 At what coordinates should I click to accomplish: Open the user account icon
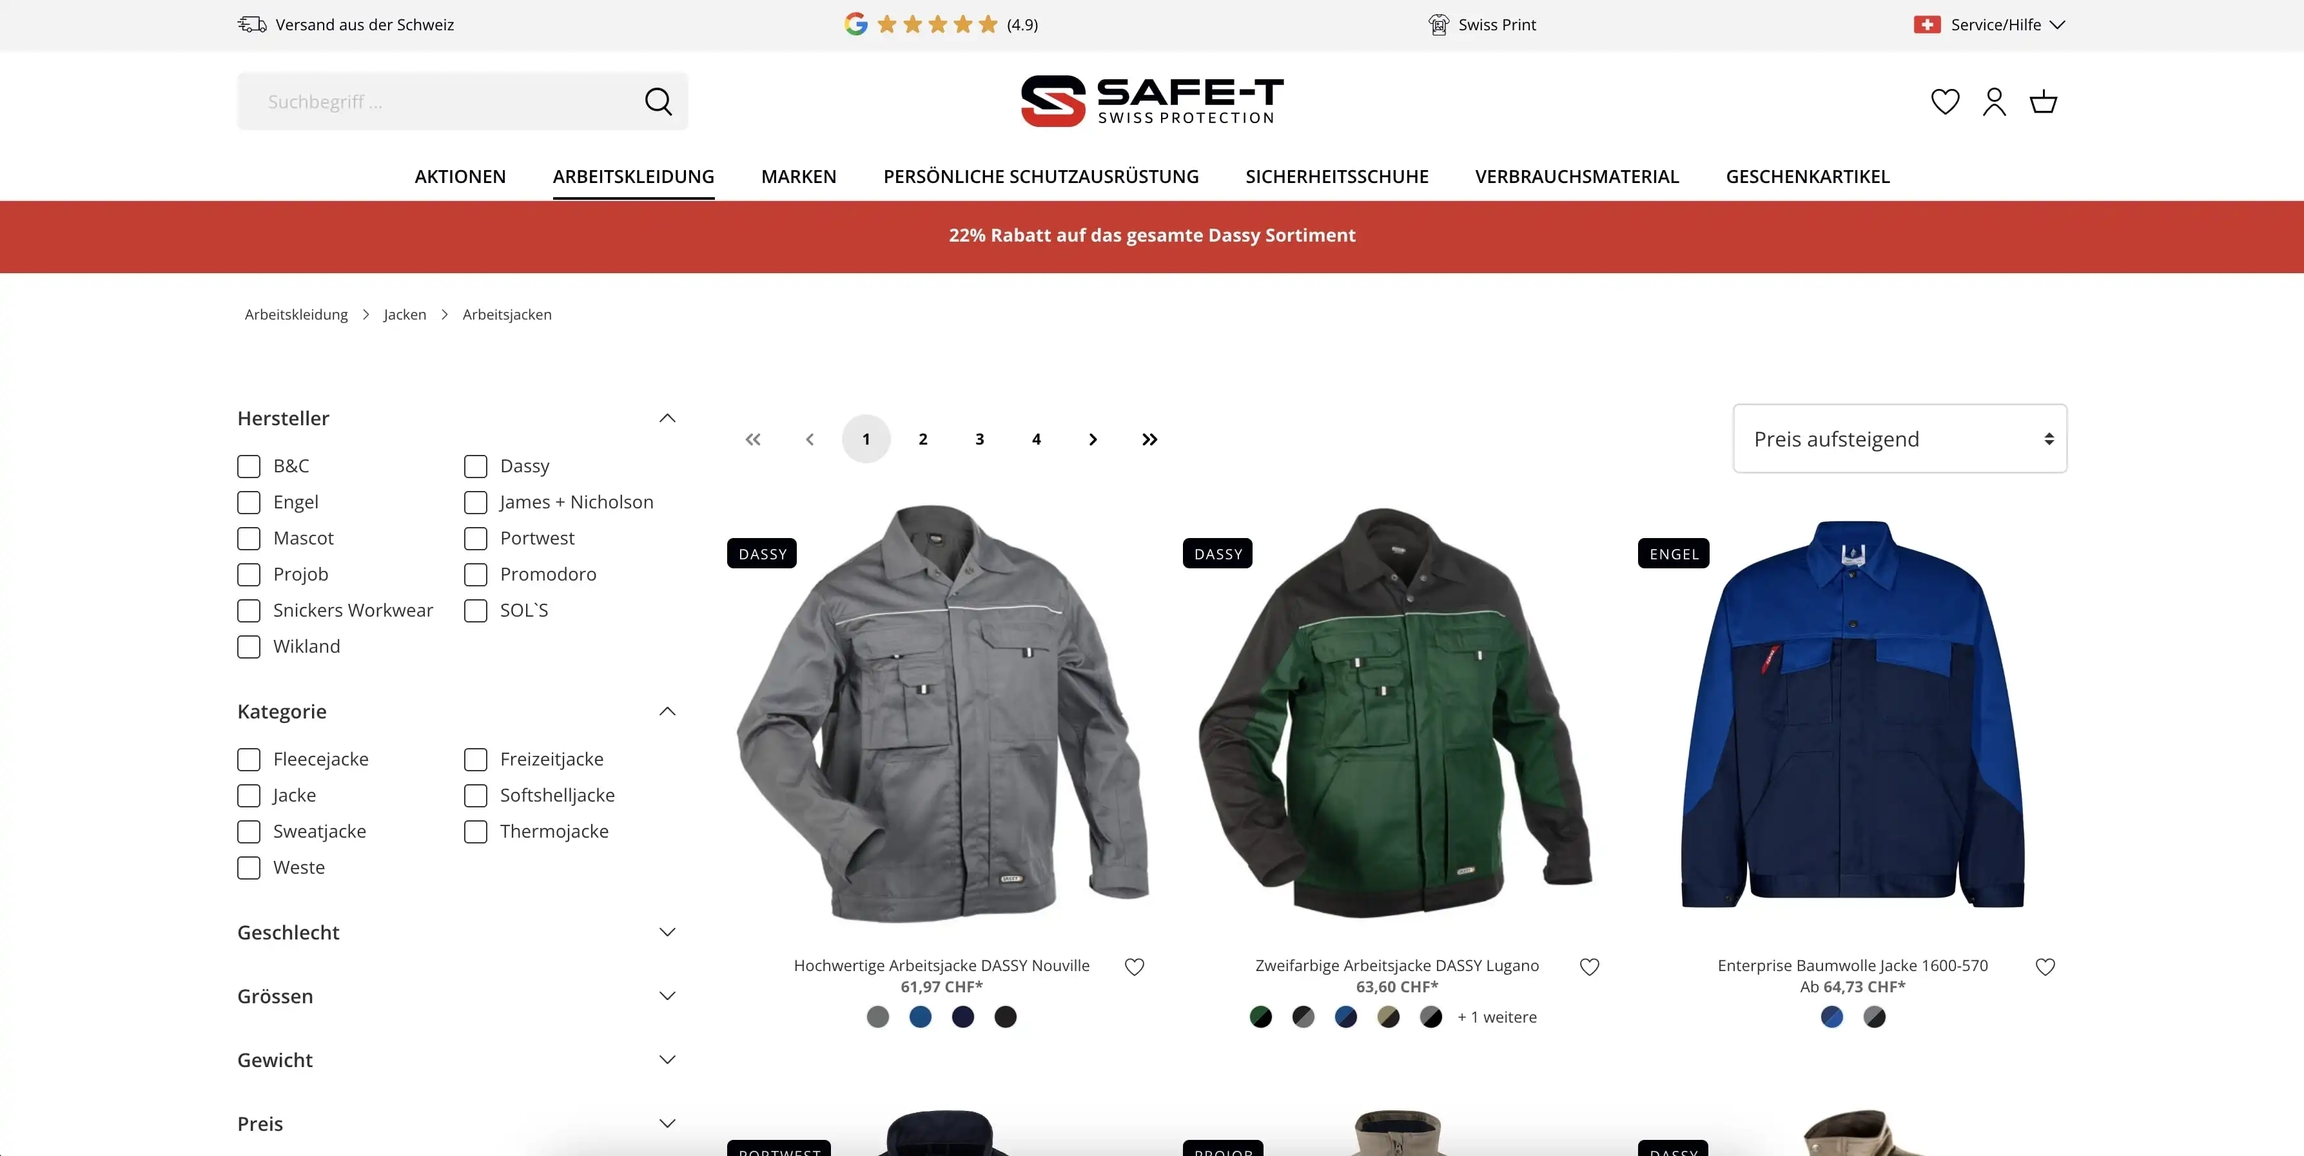[1994, 101]
